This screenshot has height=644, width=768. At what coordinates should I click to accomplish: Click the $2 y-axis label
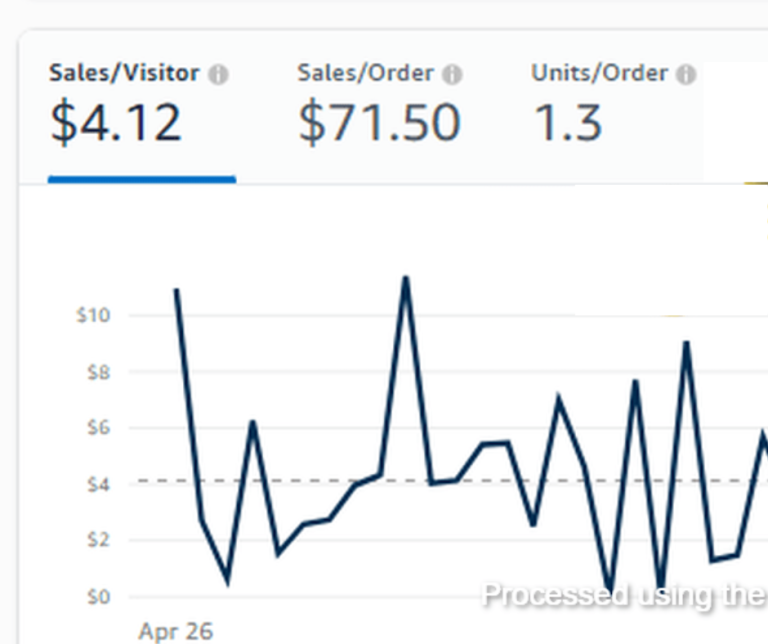(x=96, y=540)
